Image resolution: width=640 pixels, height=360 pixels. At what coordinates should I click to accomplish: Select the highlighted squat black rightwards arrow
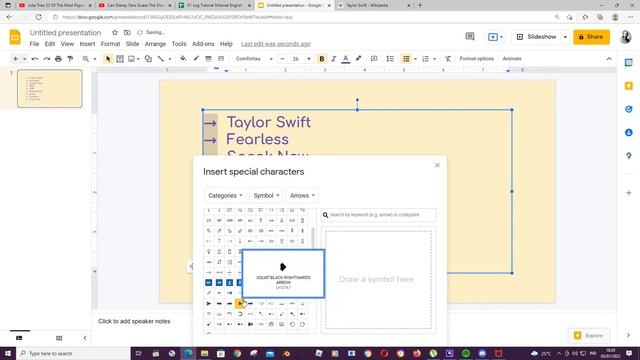240,303
